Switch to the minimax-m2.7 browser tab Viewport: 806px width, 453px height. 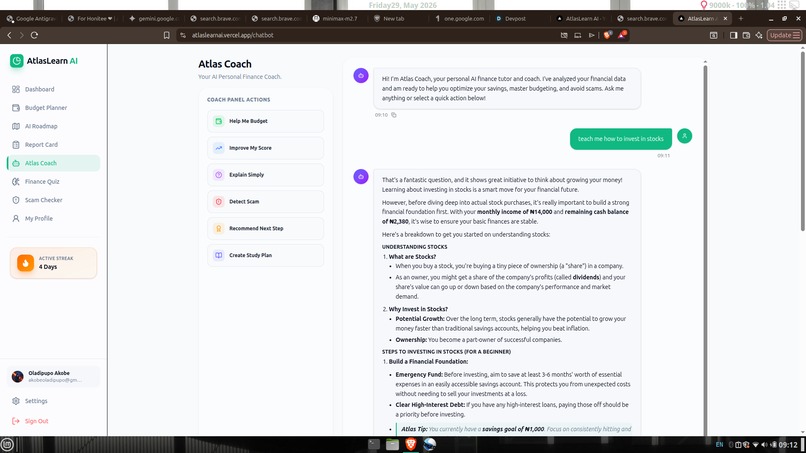(336, 19)
